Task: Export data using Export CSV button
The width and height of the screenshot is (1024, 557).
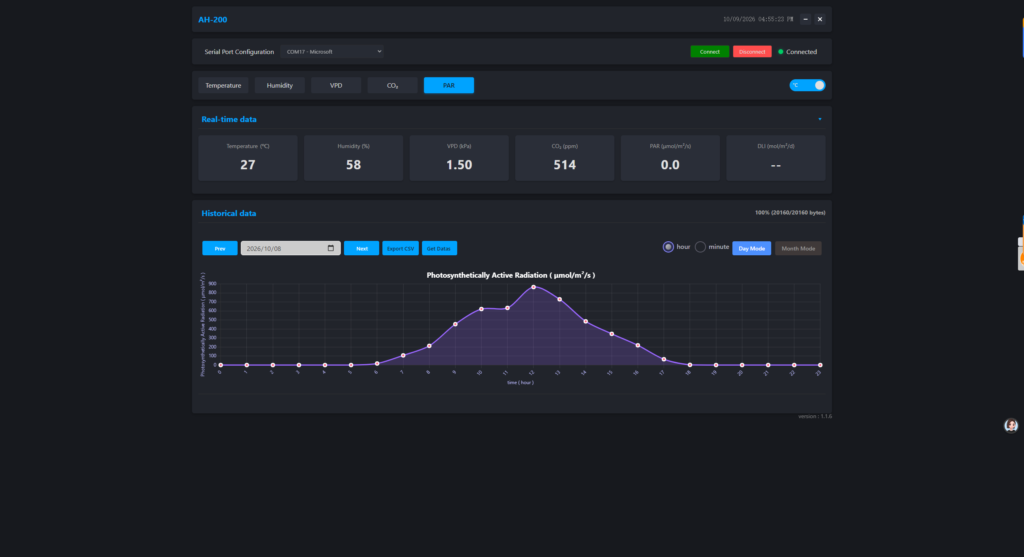Action: click(400, 248)
